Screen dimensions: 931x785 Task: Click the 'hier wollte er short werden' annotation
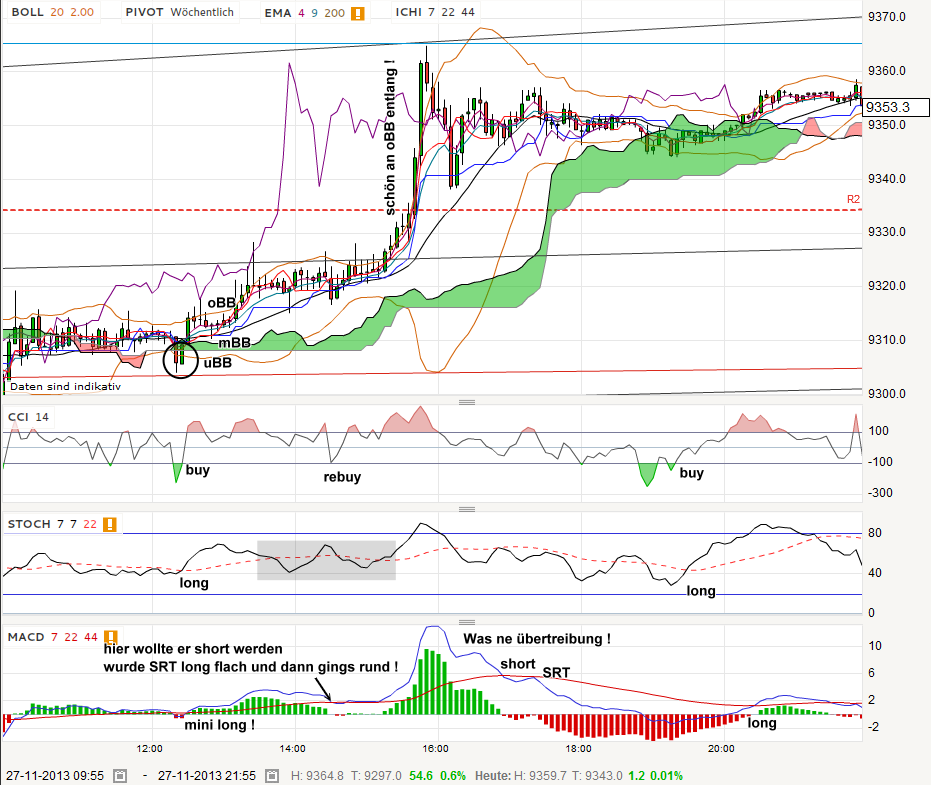(x=193, y=649)
